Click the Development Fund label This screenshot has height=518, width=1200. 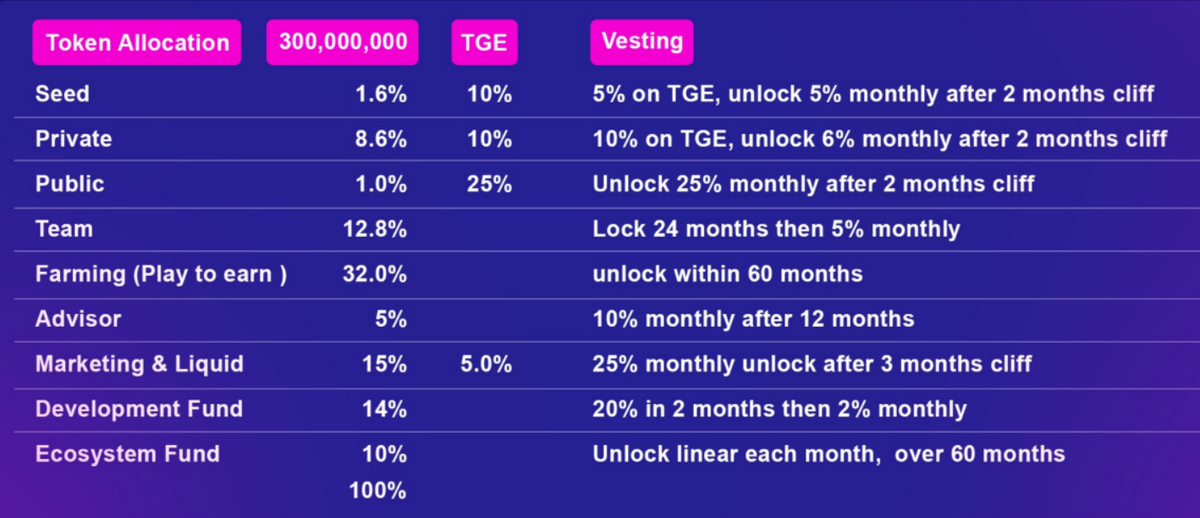point(139,409)
